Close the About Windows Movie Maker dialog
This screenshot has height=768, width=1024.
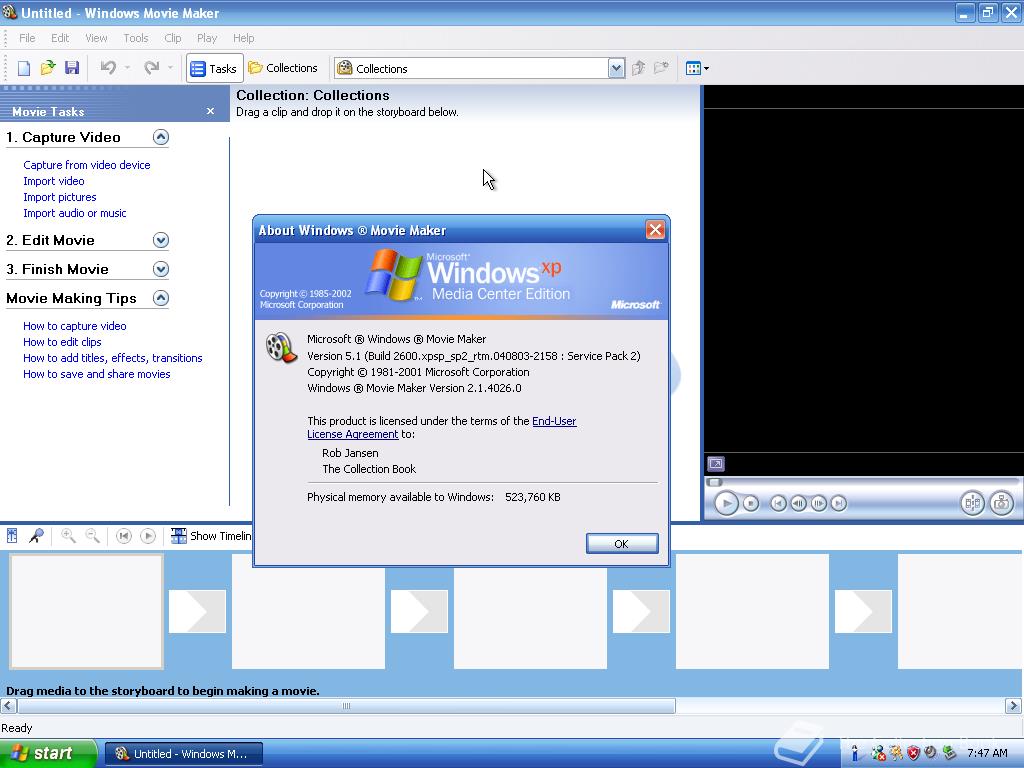tap(655, 230)
